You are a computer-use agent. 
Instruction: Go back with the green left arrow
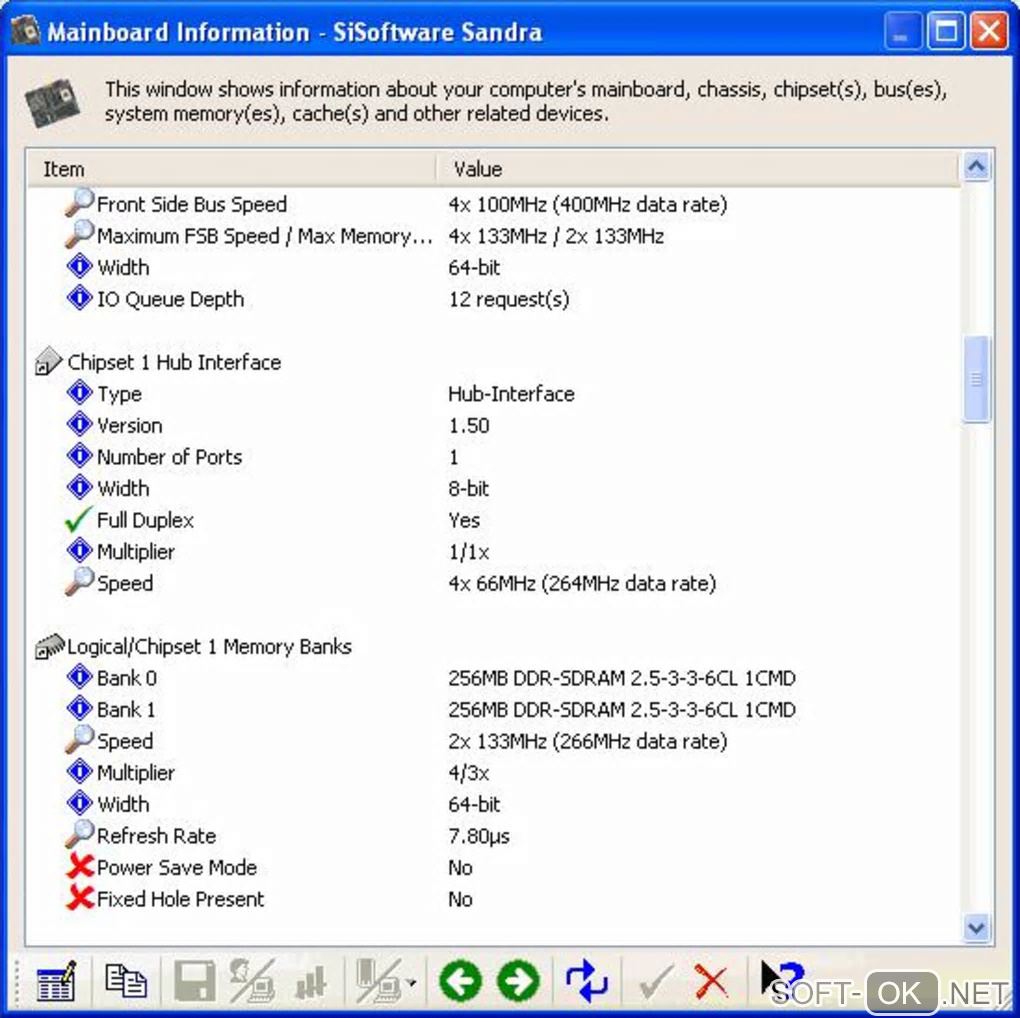(x=461, y=981)
